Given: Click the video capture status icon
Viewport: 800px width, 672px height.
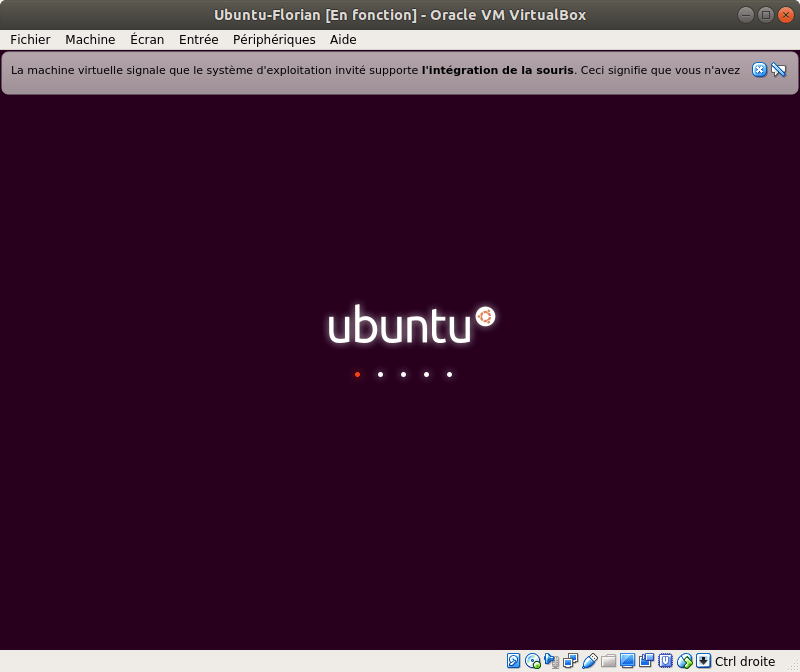Looking at the screenshot, I should point(647,661).
